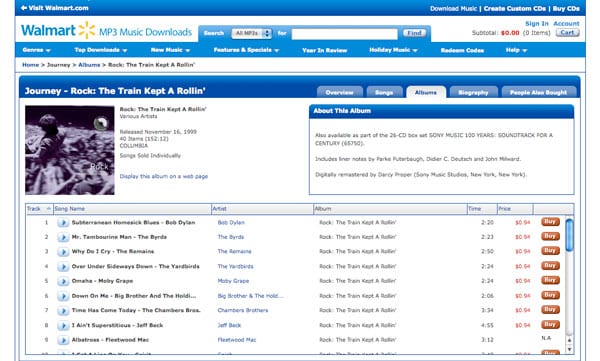Viewport: 600px width, 361px height.
Task: Open the Cart button
Action: coord(567,33)
